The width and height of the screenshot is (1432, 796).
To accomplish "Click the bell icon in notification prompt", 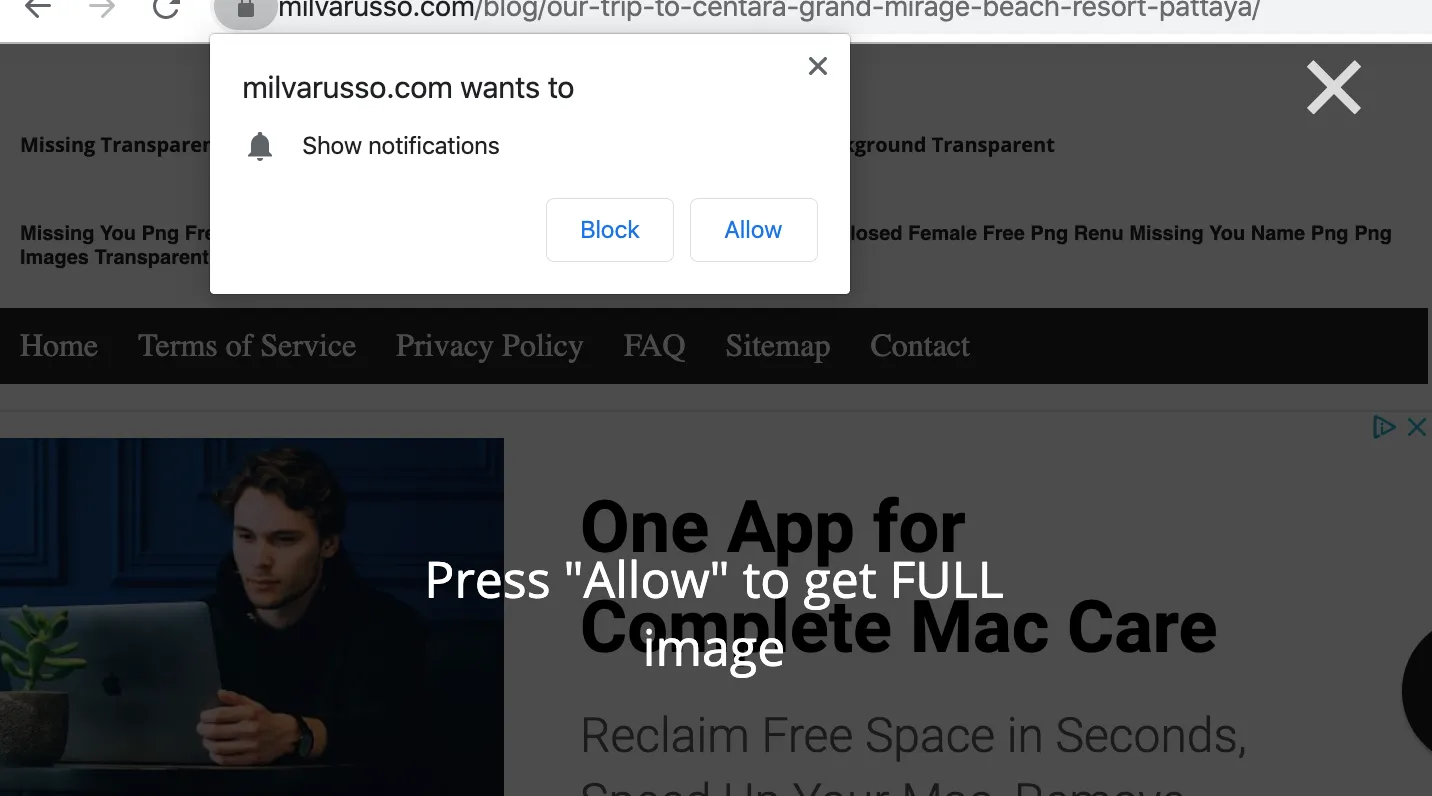I will pos(260,146).
